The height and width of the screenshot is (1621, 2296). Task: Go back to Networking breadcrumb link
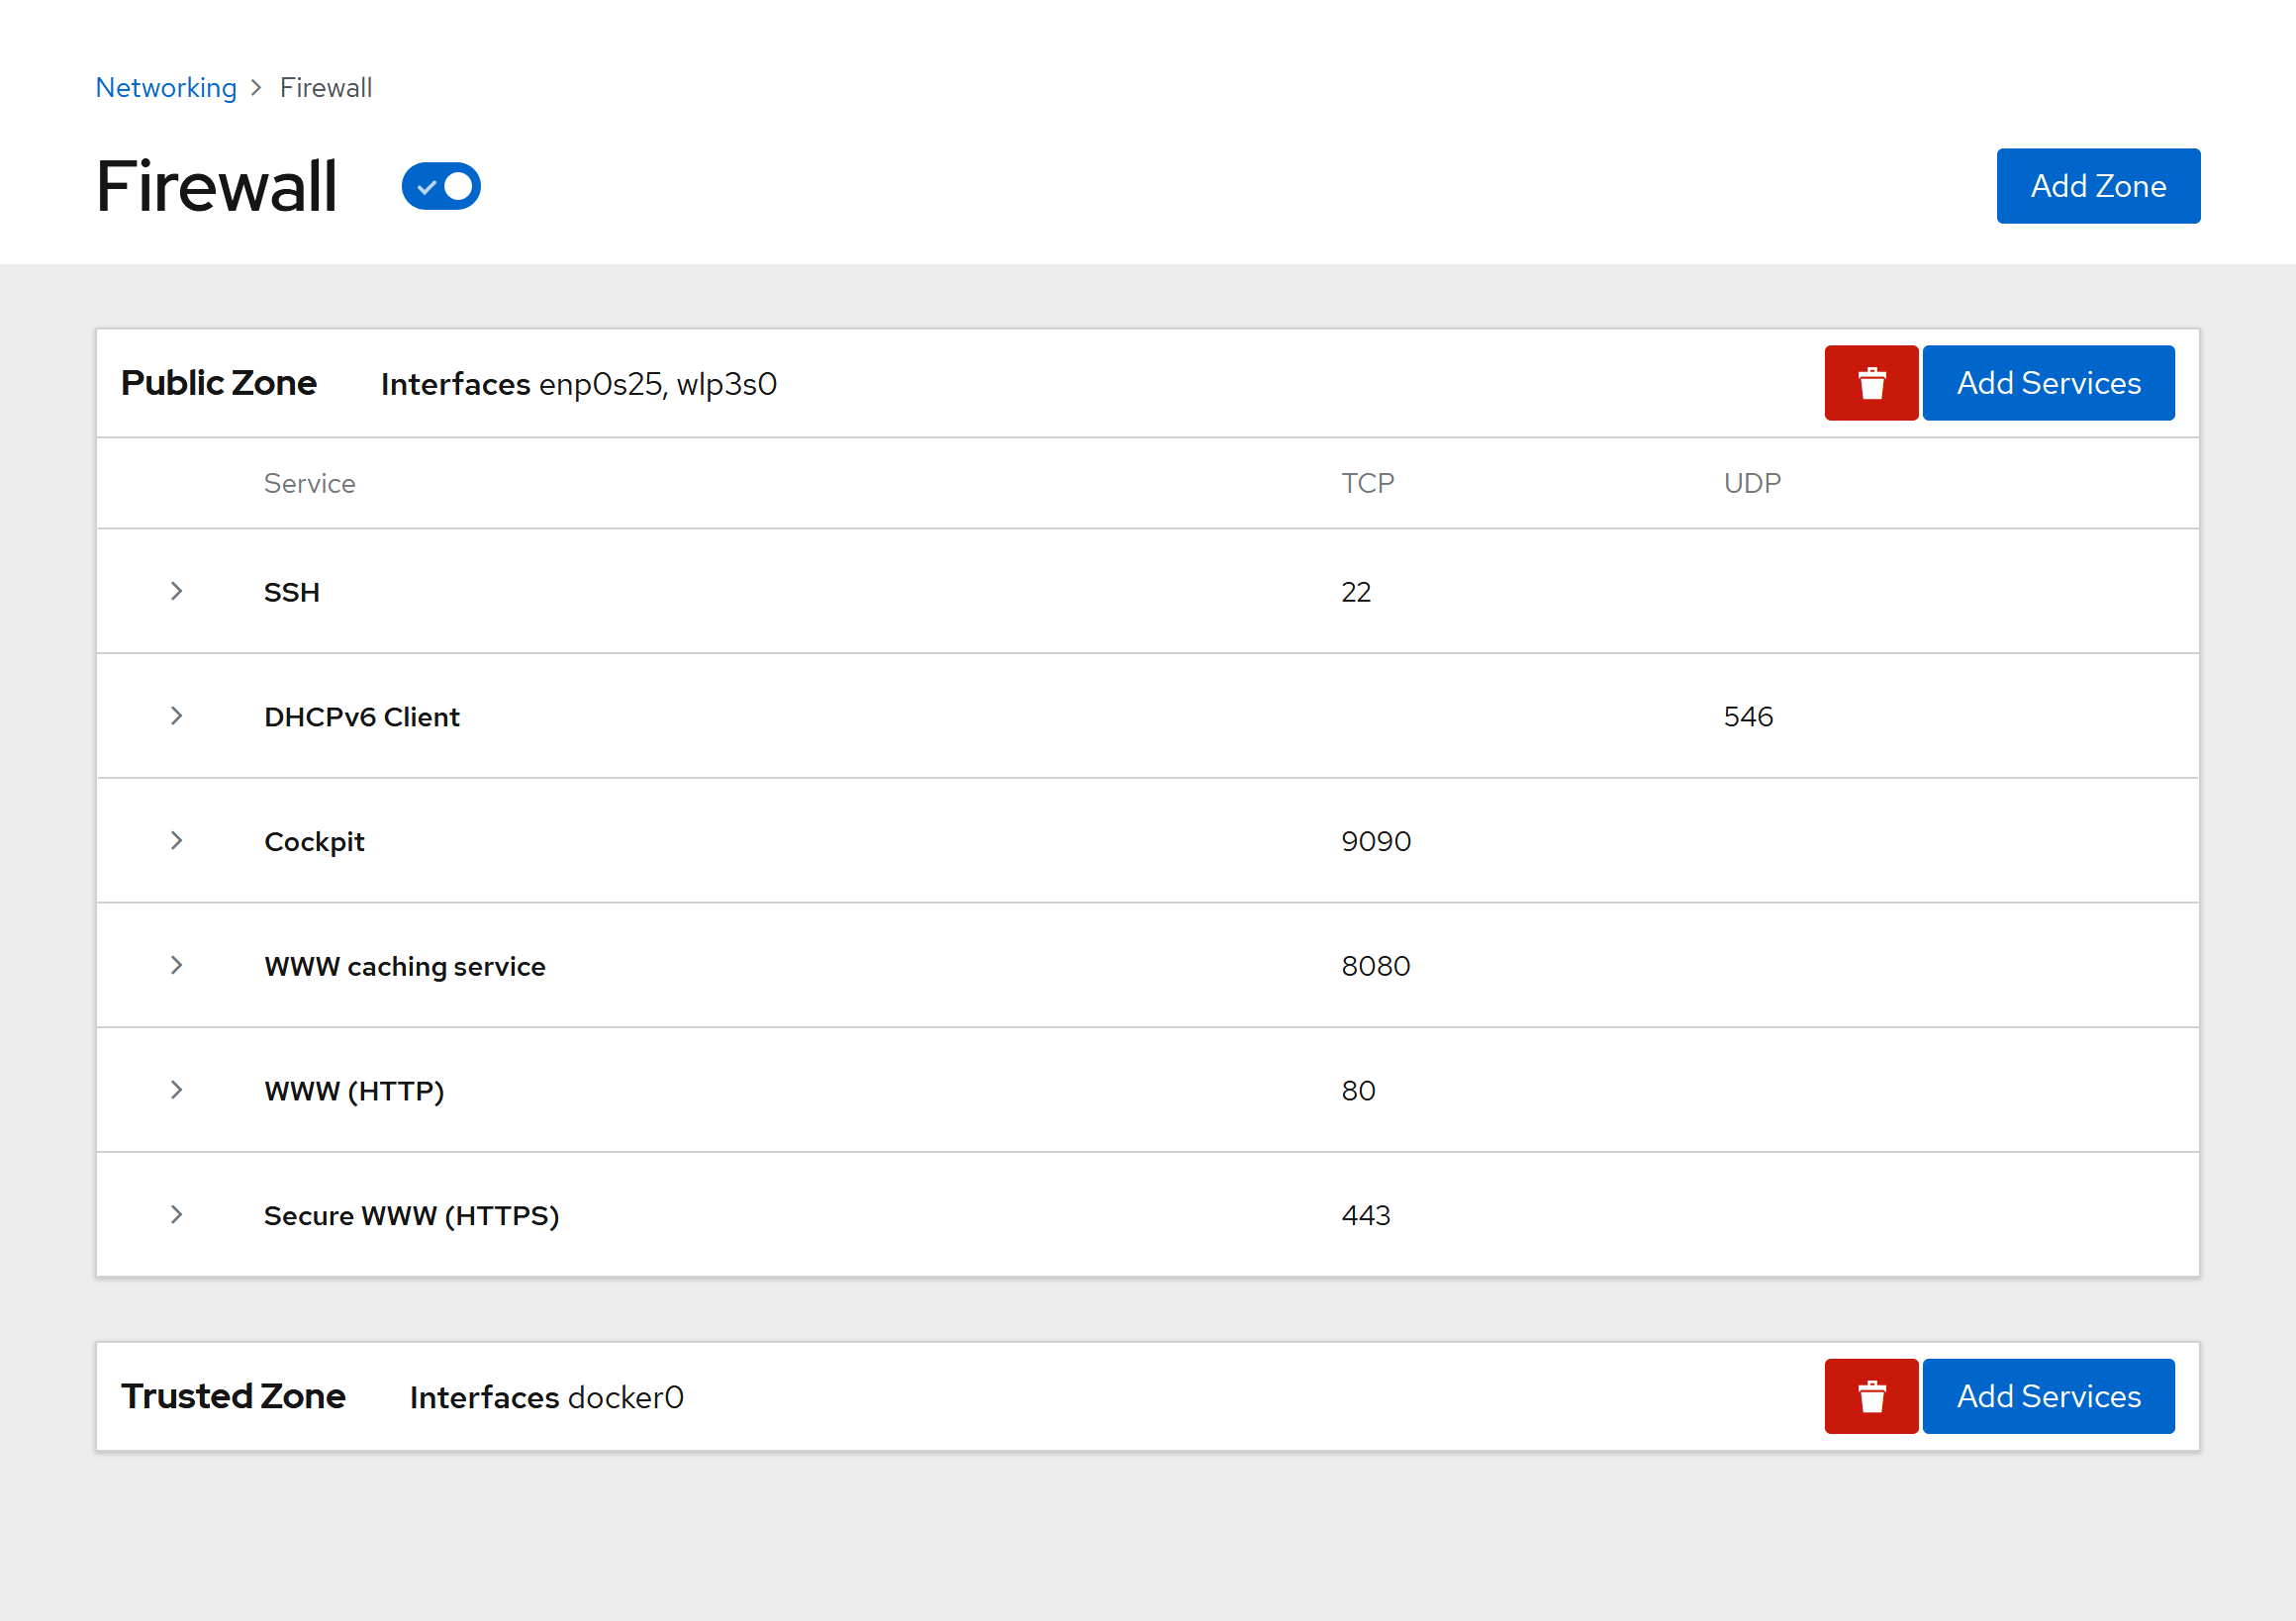(166, 88)
